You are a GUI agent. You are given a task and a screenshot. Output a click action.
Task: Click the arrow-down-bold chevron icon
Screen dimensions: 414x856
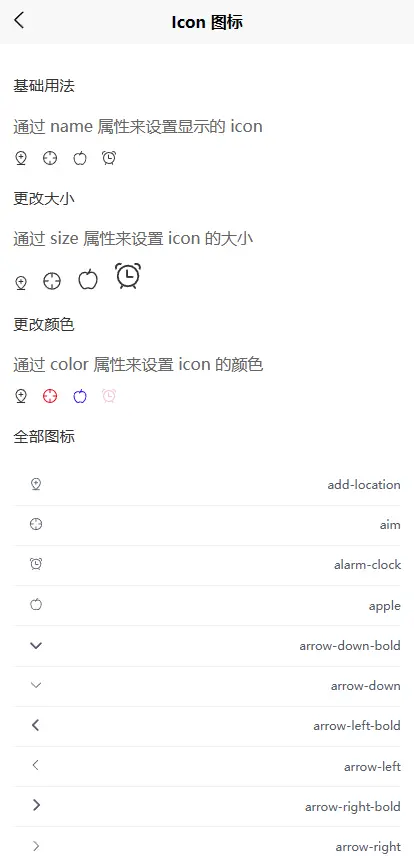(36, 646)
